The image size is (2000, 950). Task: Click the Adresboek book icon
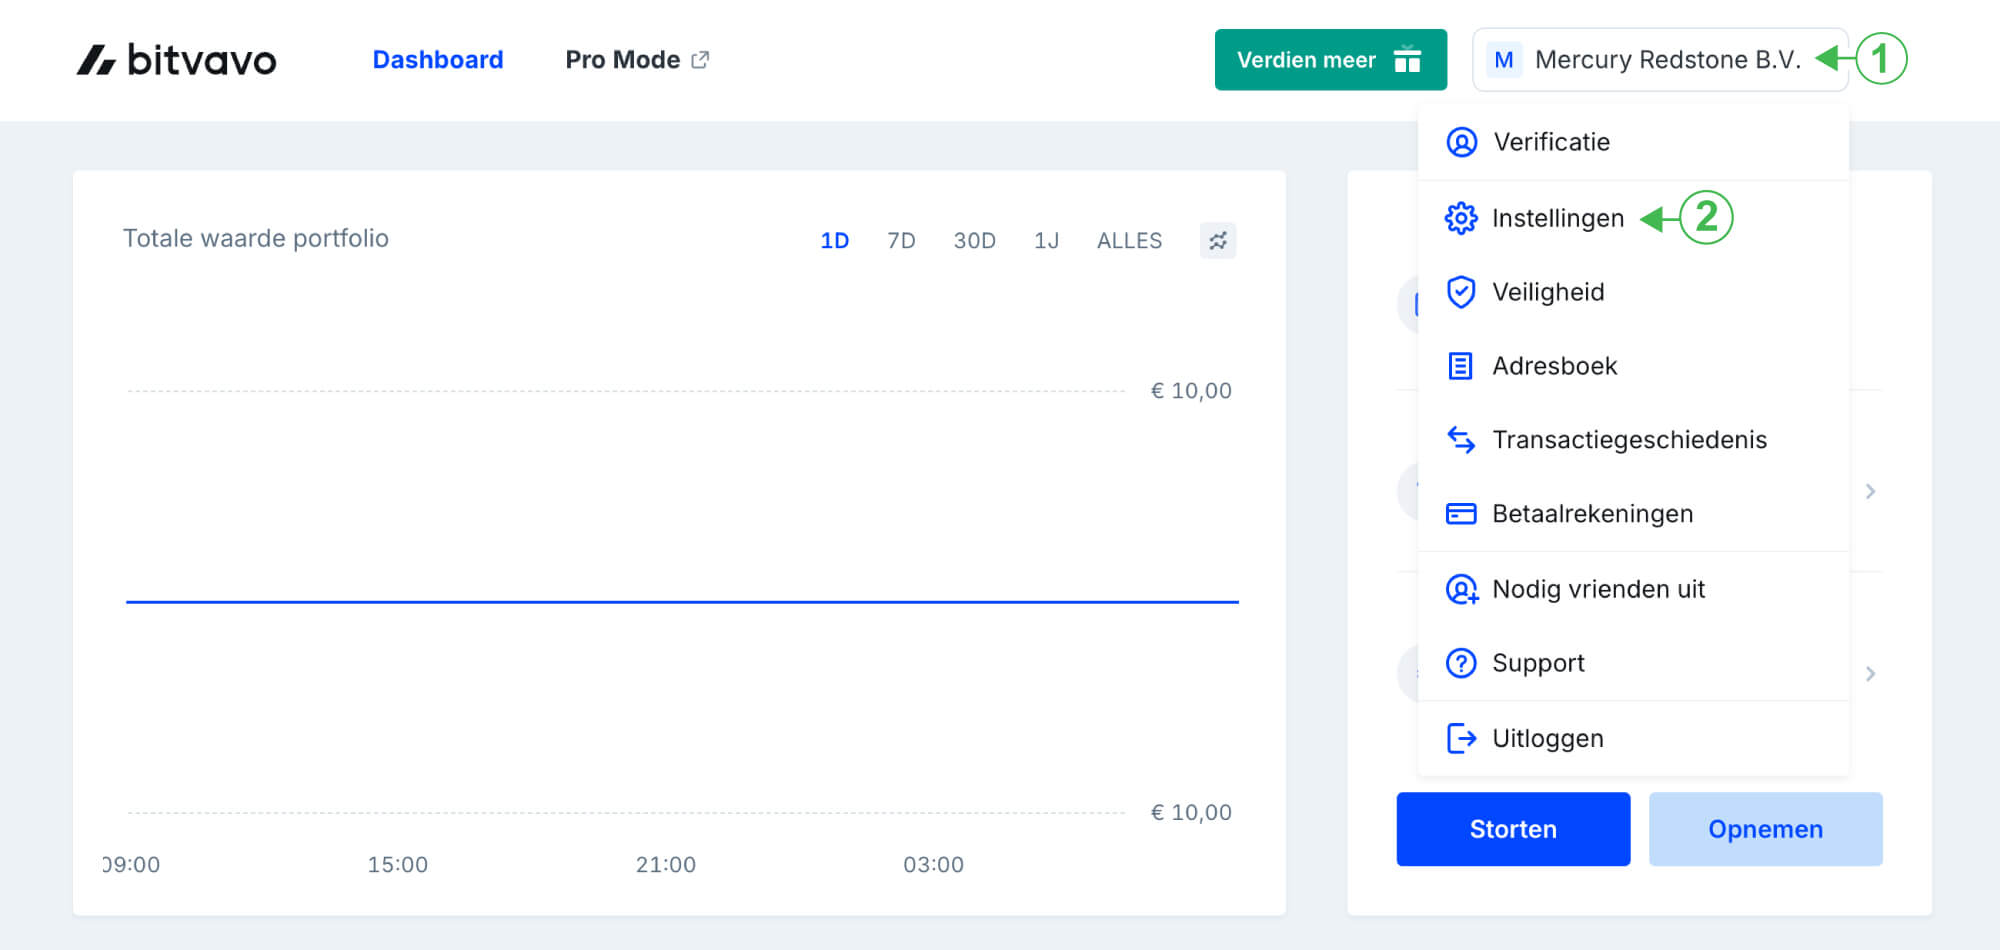tap(1461, 366)
